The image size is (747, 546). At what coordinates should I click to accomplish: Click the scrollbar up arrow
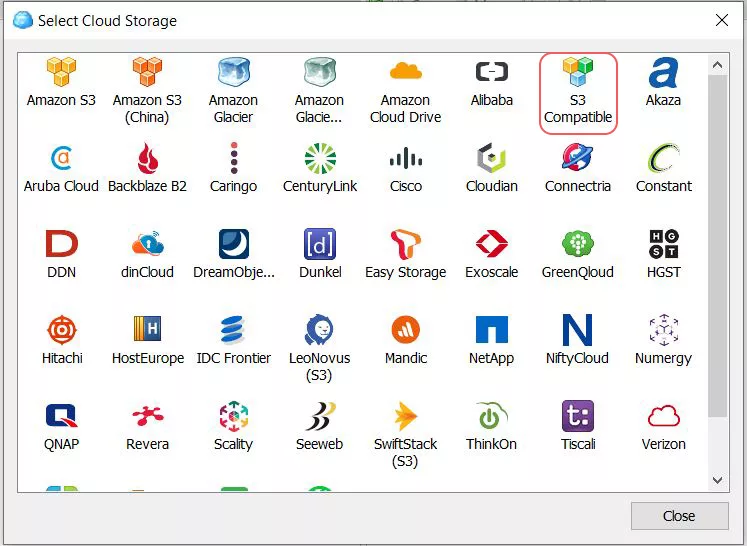718,63
